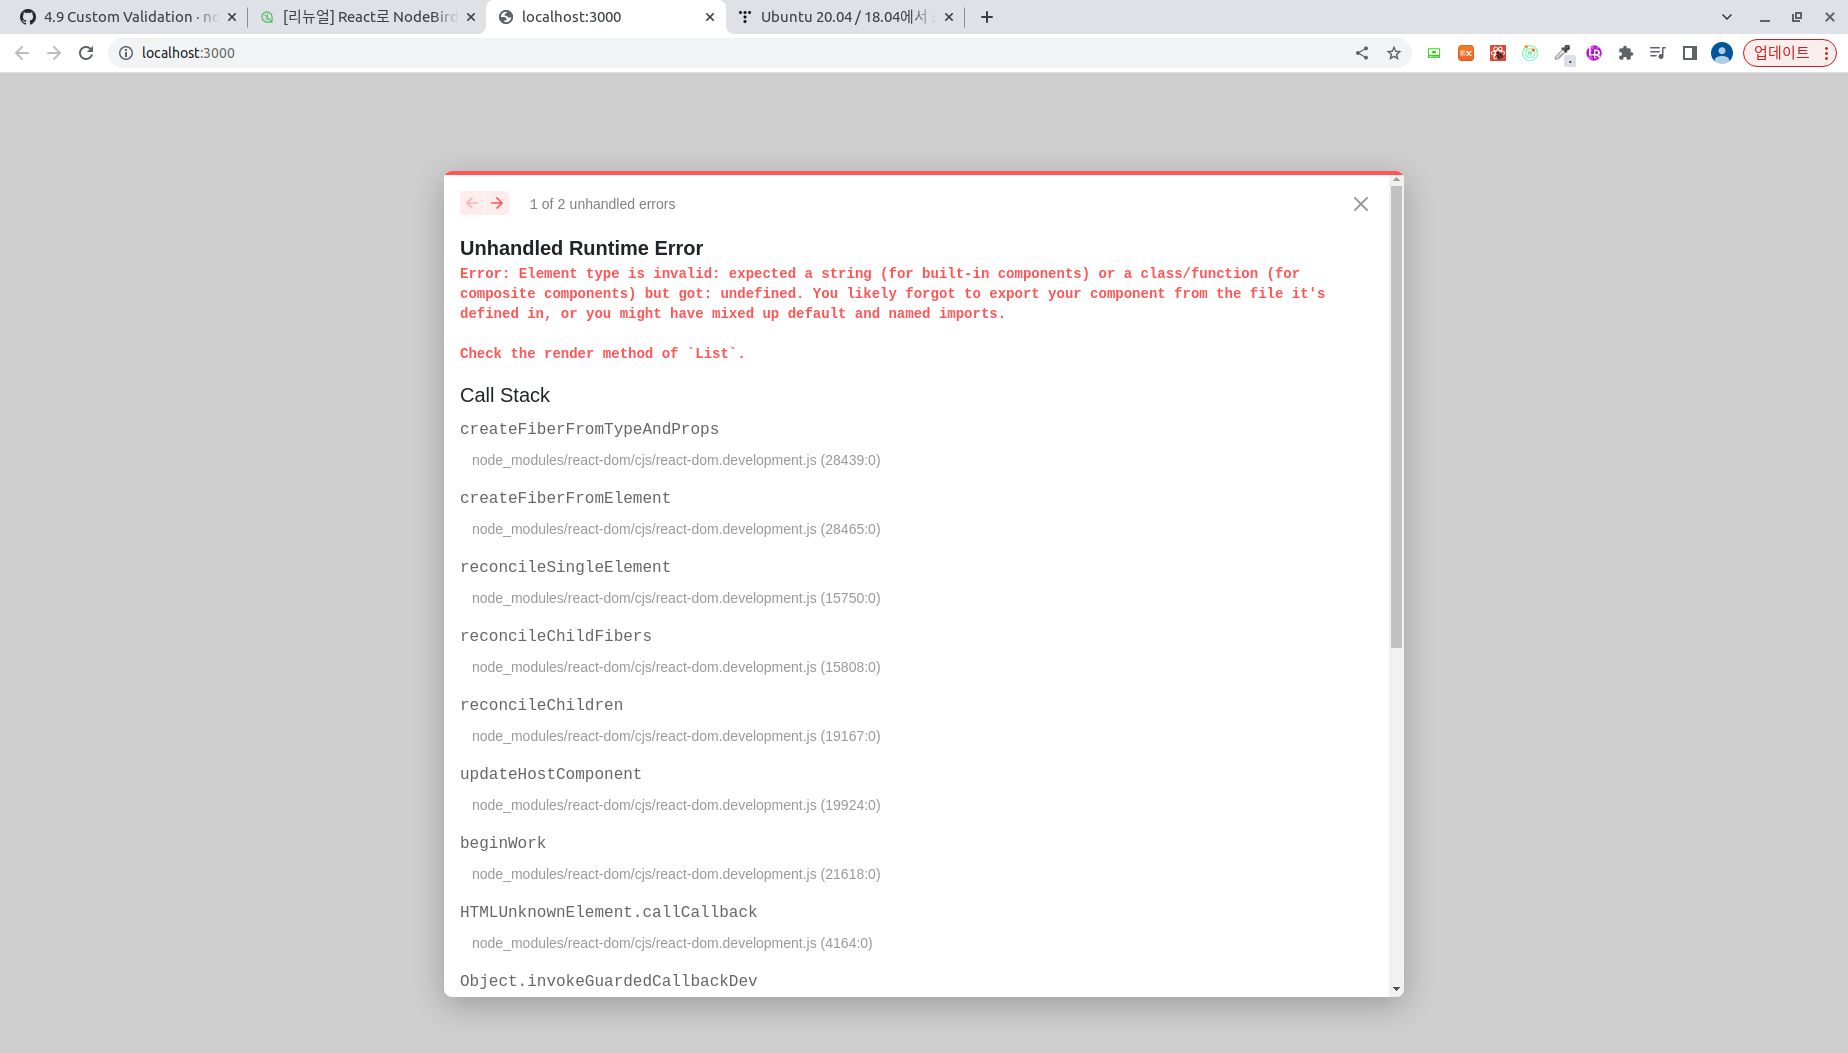Click the browser forward arrow
This screenshot has width=1848, height=1053.
coord(54,53)
